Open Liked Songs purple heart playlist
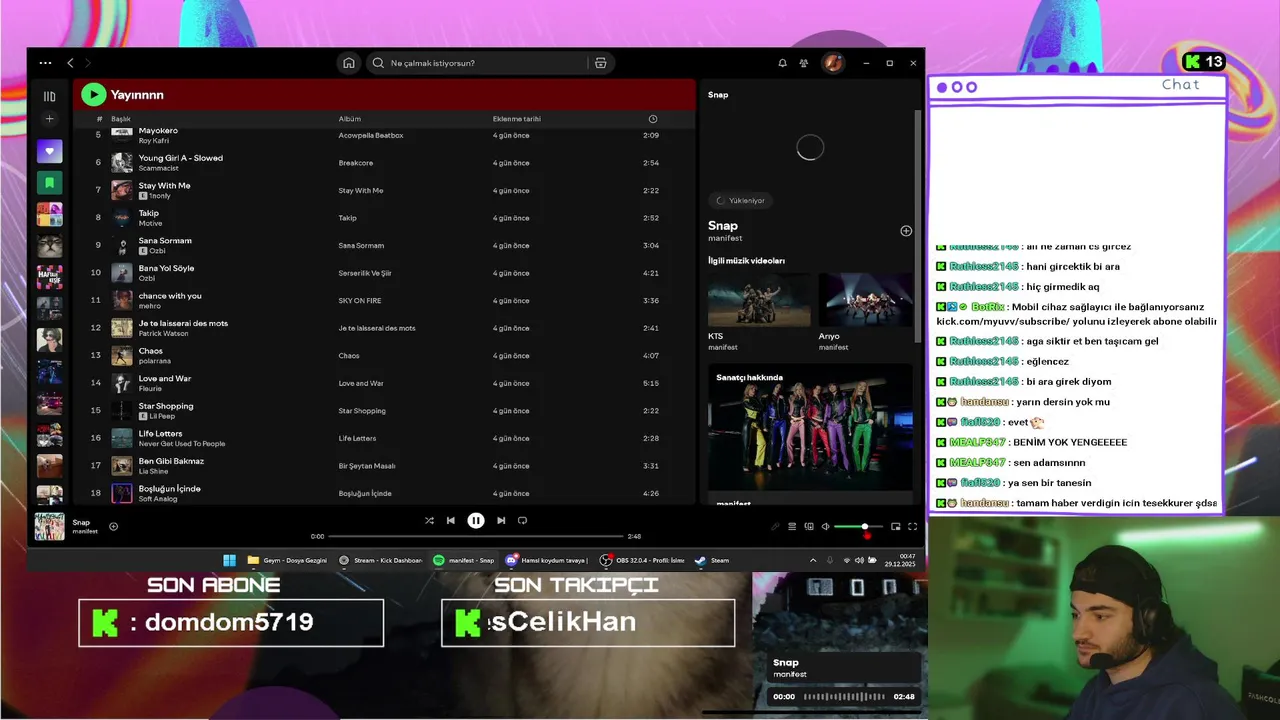1280x720 pixels. (49, 151)
